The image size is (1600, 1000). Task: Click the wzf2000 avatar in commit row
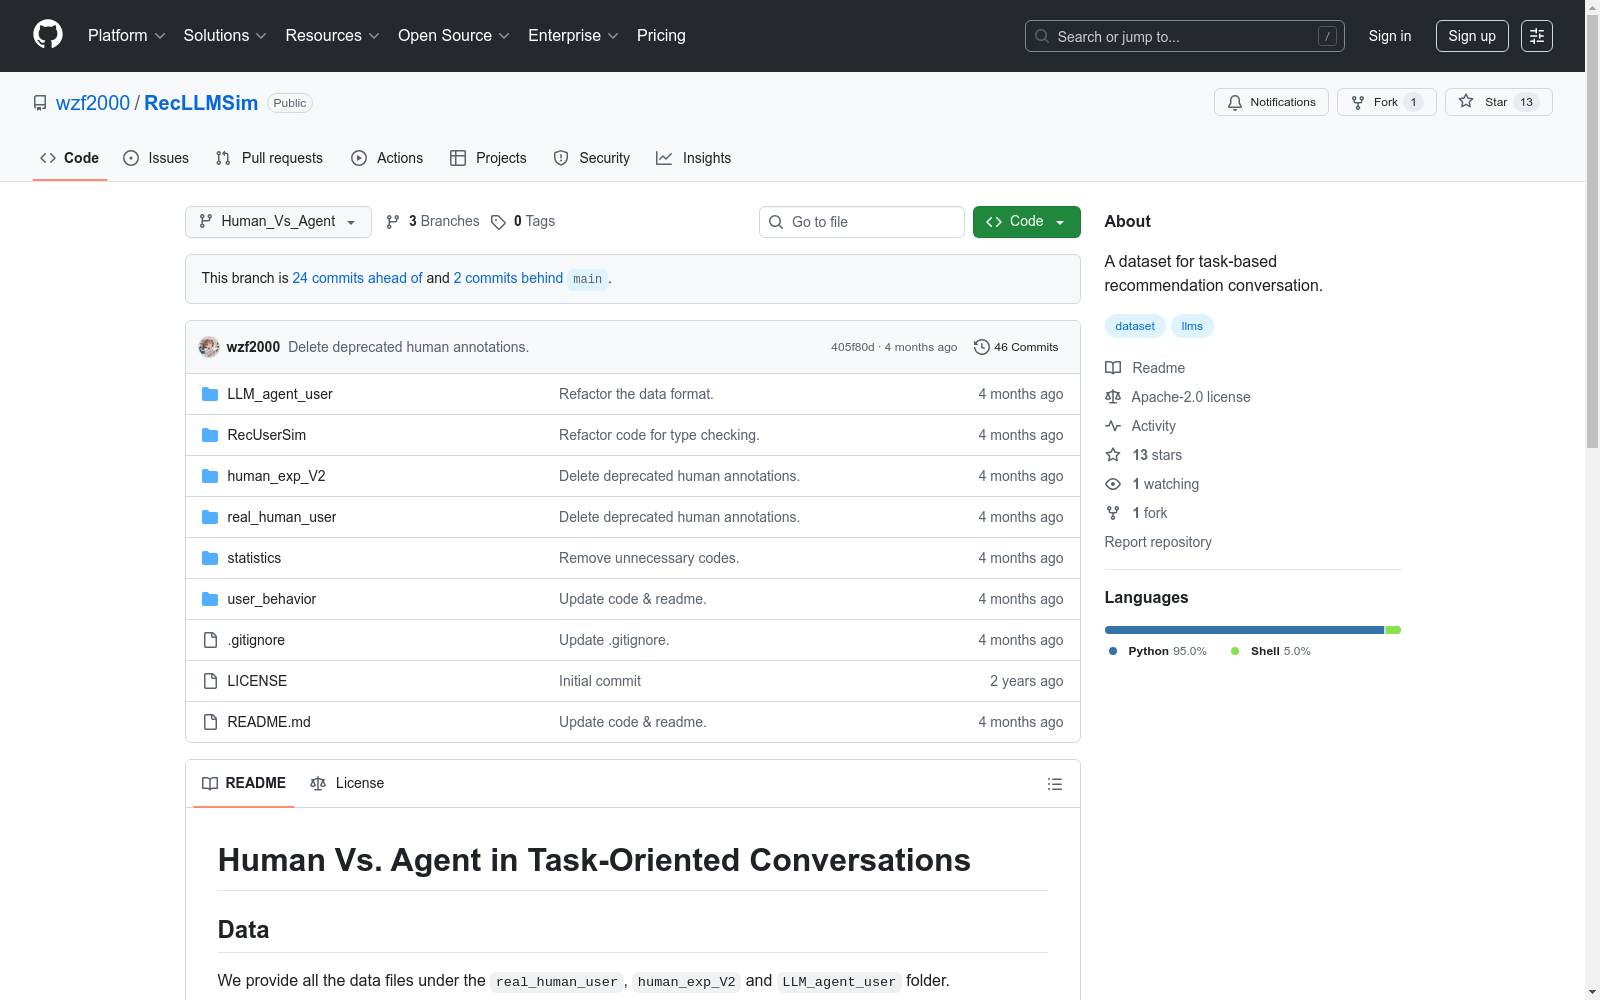tap(209, 347)
